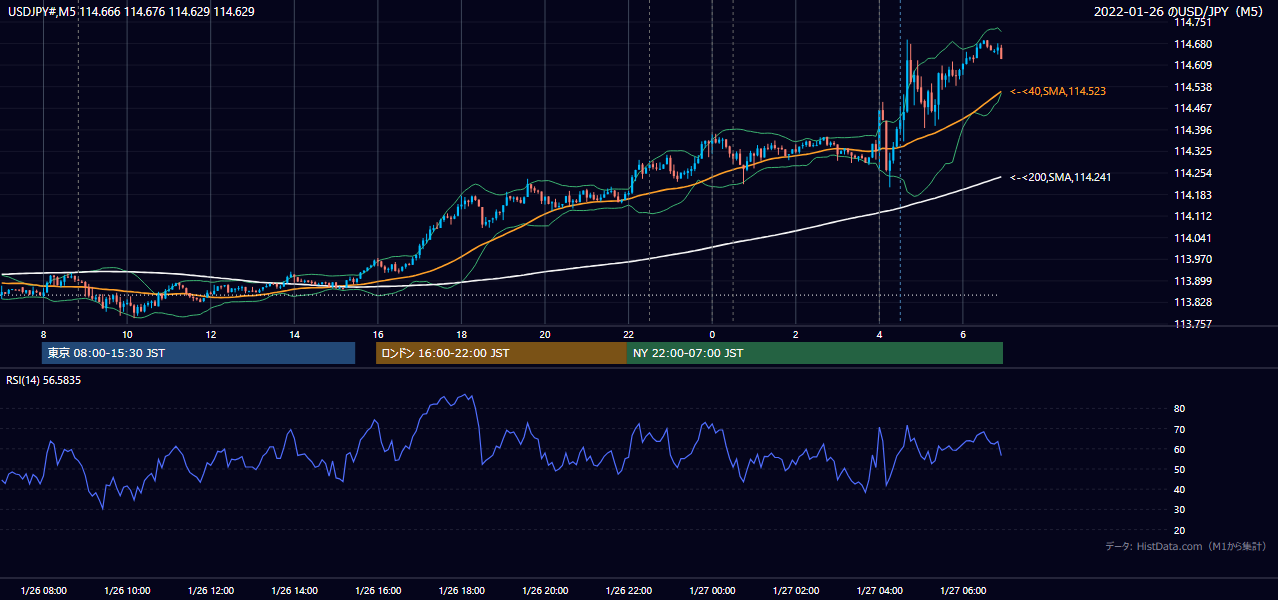Click price axis value 114.751
1278x600 pixels.
(1192, 22)
